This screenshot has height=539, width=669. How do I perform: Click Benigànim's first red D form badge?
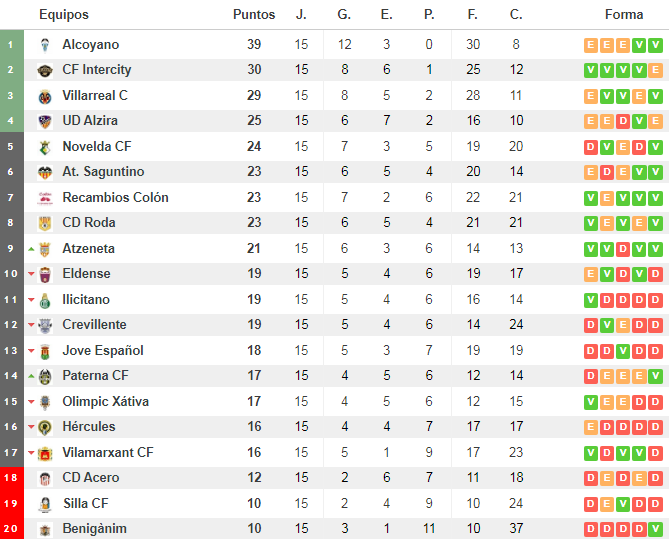(591, 529)
